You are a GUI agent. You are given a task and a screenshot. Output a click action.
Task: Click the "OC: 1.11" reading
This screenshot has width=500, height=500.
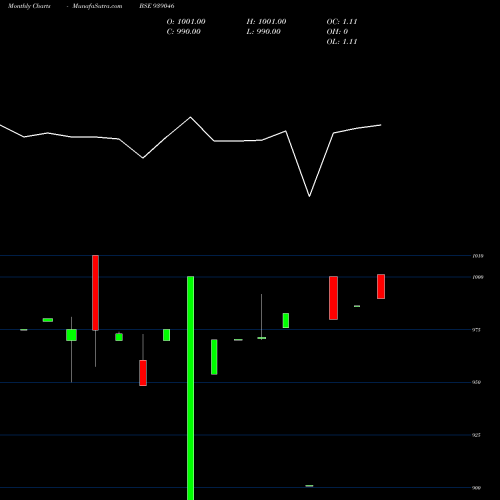342,22
